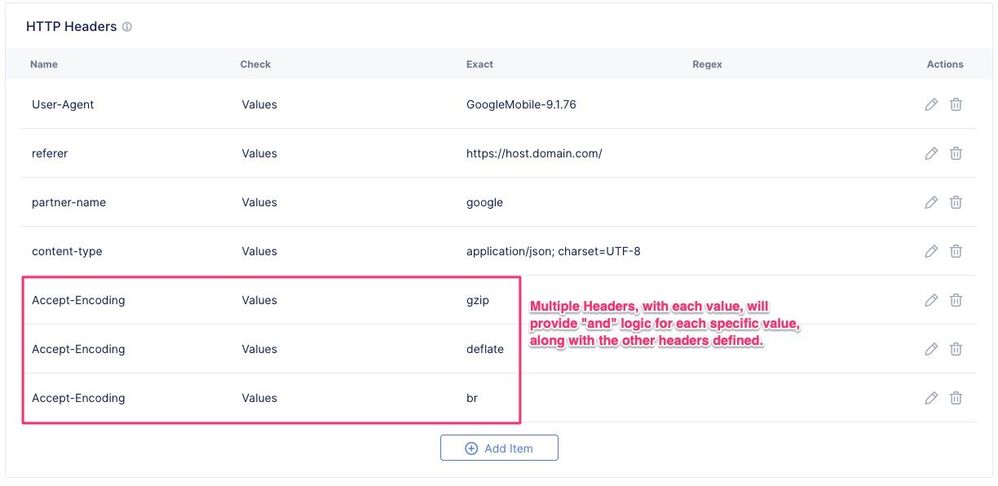Delete the referer header row

956,153
